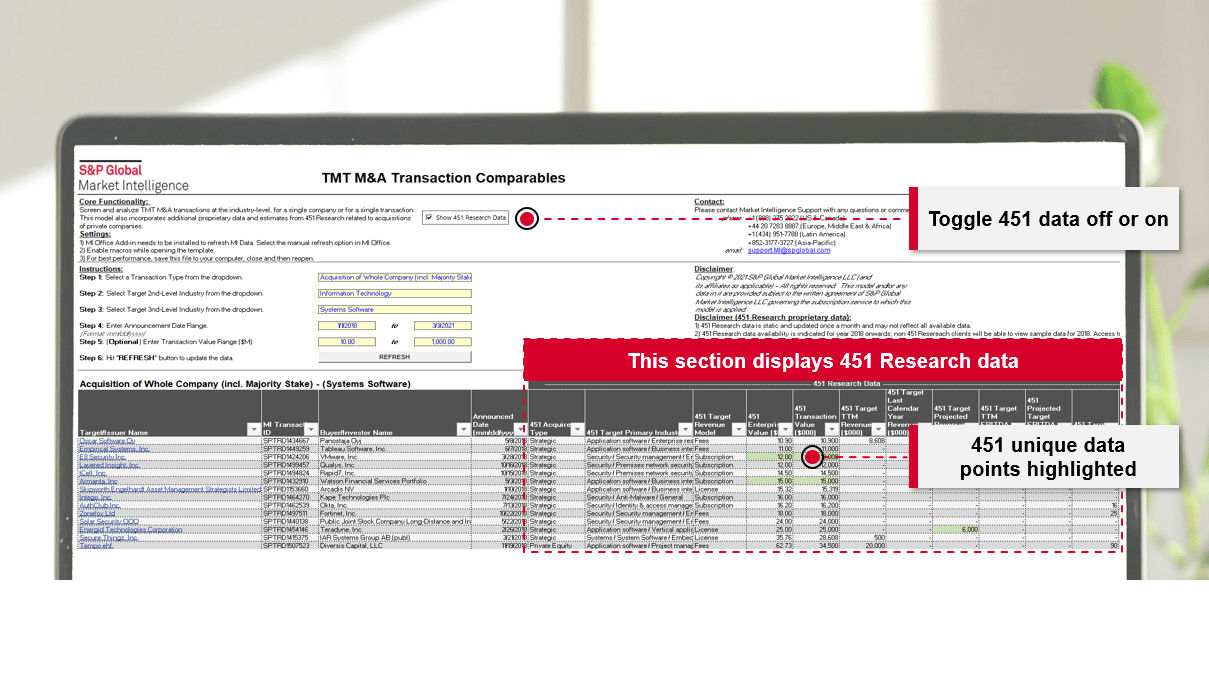Open the 451 Acquirer Type filter arrow
The image size is (1209, 674).
click(577, 429)
